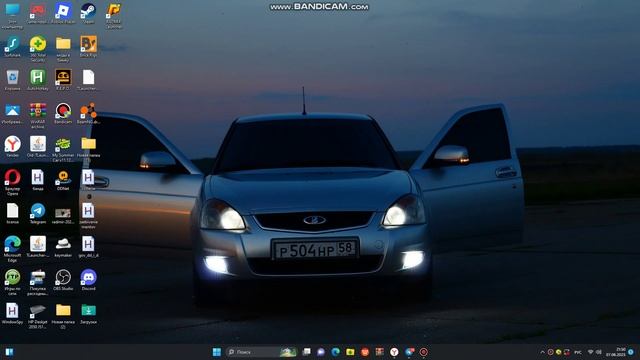Open the license text file
640x360 pixels.
click(x=12, y=213)
